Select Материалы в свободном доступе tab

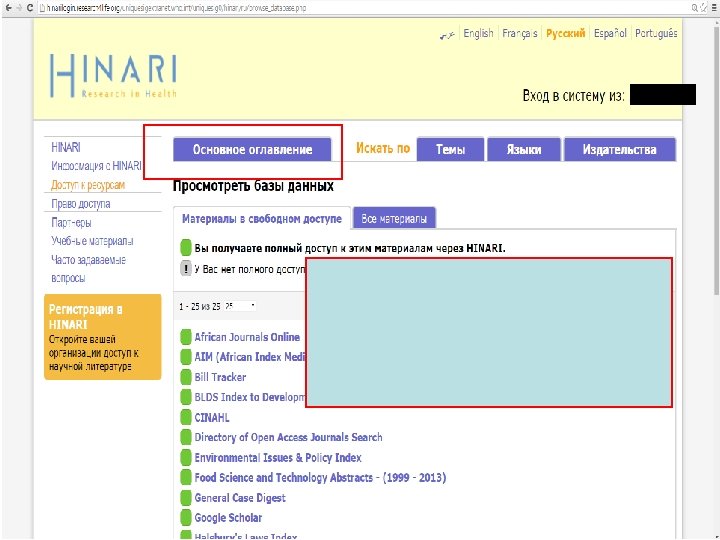(x=262, y=219)
